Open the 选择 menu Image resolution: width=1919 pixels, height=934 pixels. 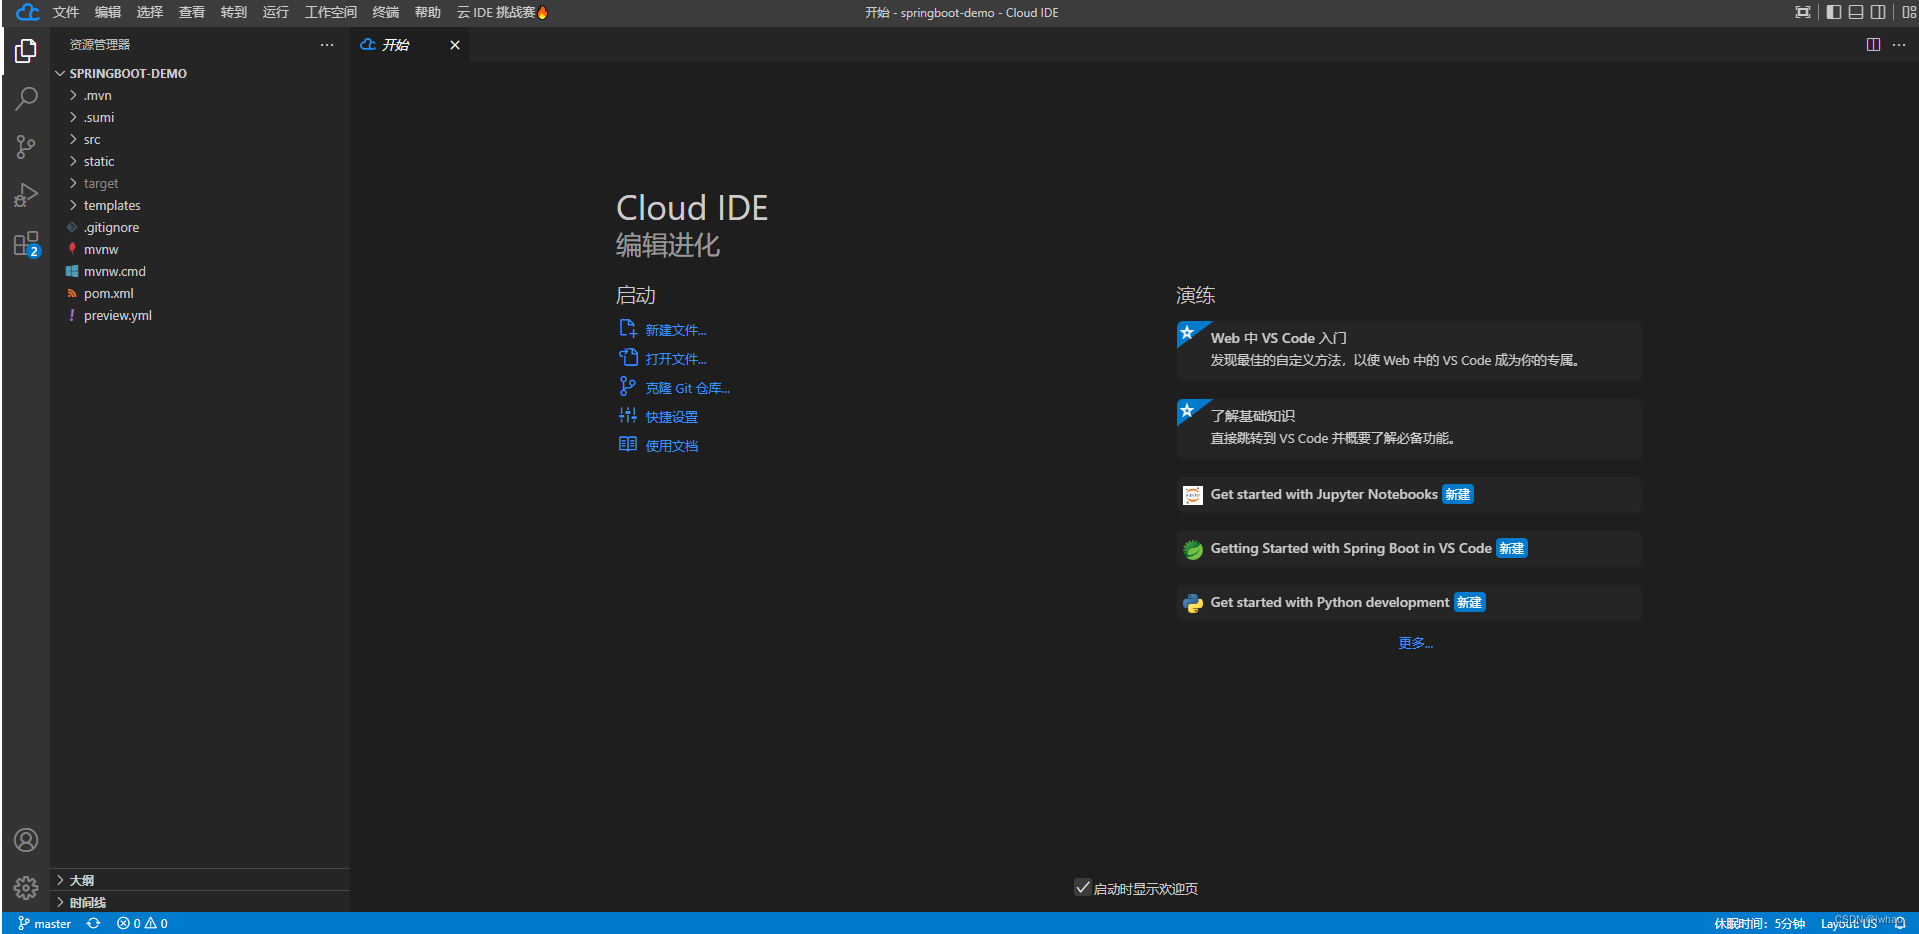150,12
